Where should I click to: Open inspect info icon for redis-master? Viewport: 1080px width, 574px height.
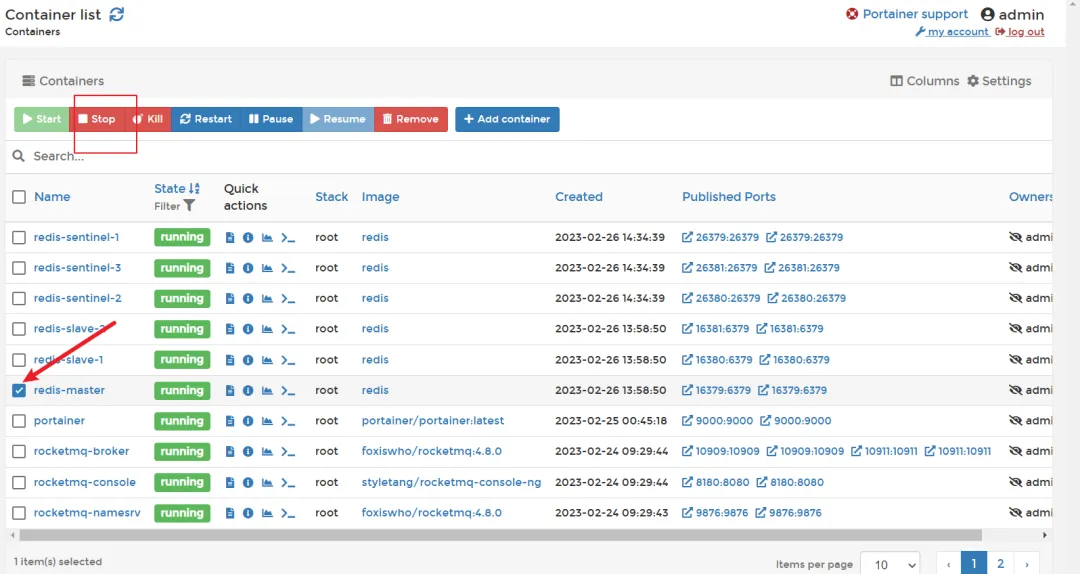pyautogui.click(x=248, y=391)
